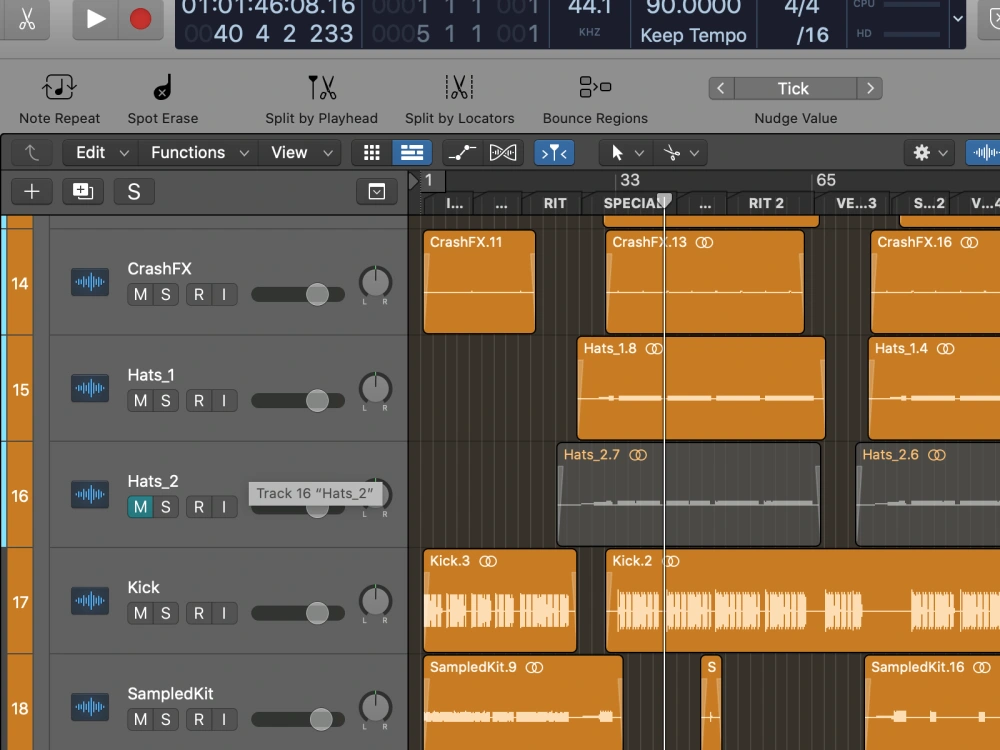
Task: Select the Hats_1.8 region
Action: coord(701,388)
